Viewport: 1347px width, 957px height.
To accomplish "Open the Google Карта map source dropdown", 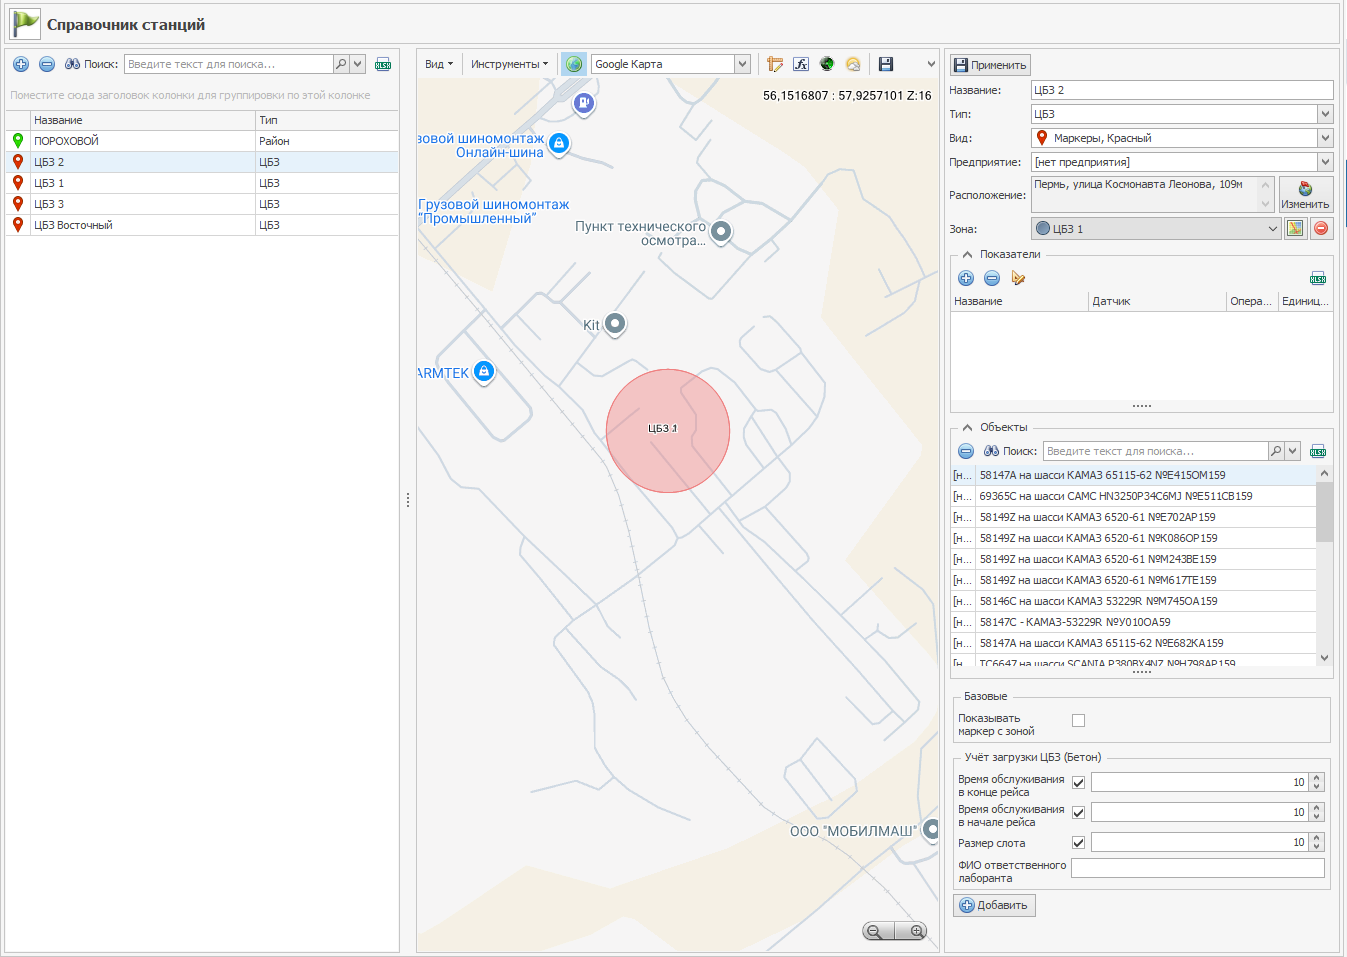I will 742,64.
